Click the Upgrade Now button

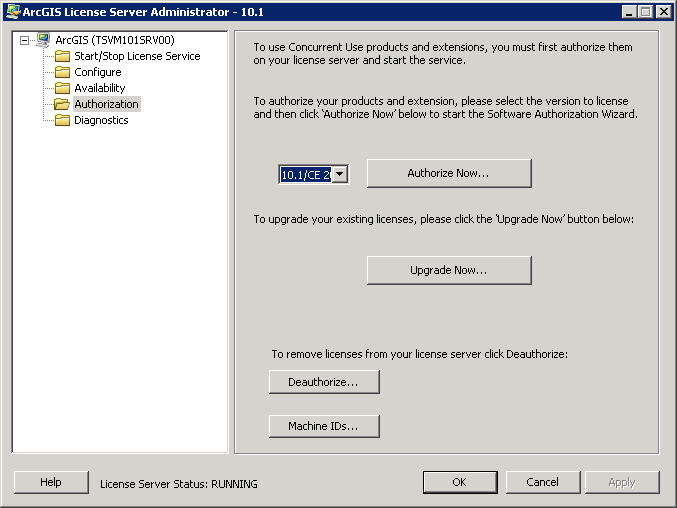point(449,270)
